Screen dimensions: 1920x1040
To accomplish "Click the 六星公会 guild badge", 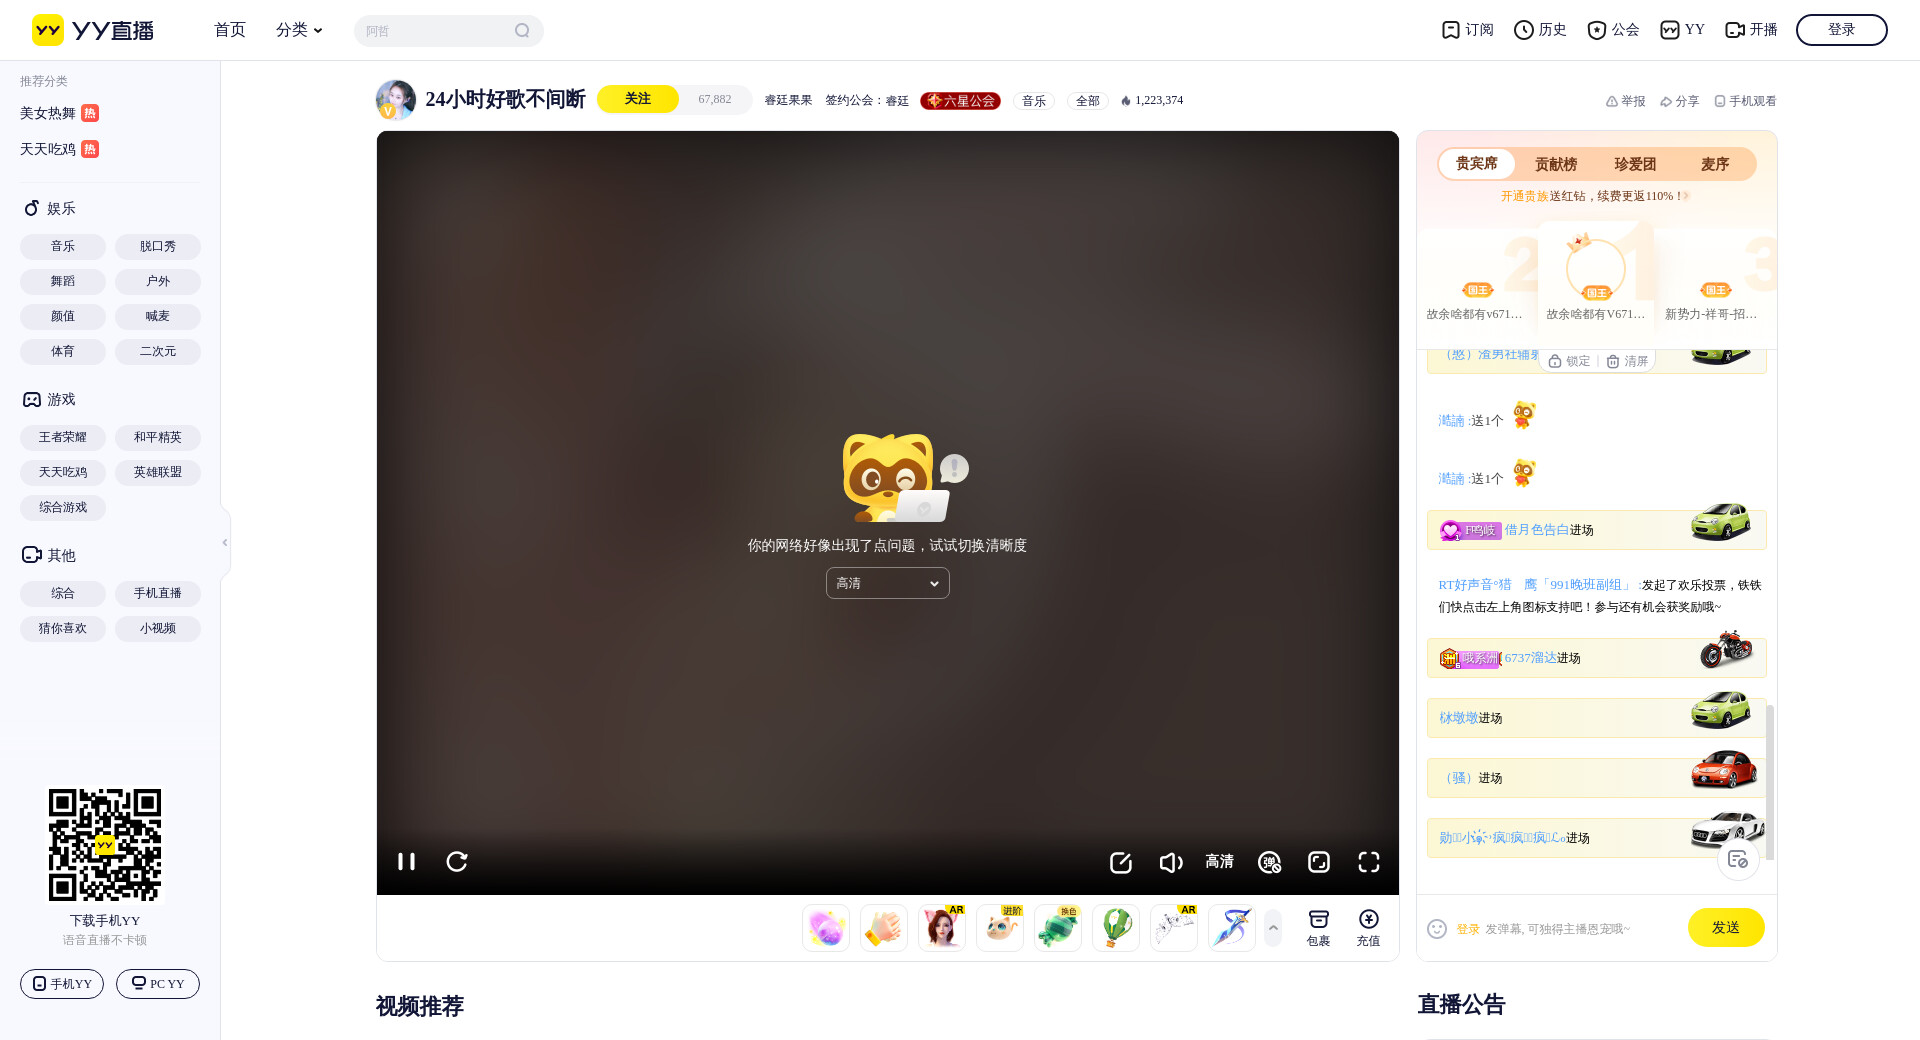I will coord(960,100).
